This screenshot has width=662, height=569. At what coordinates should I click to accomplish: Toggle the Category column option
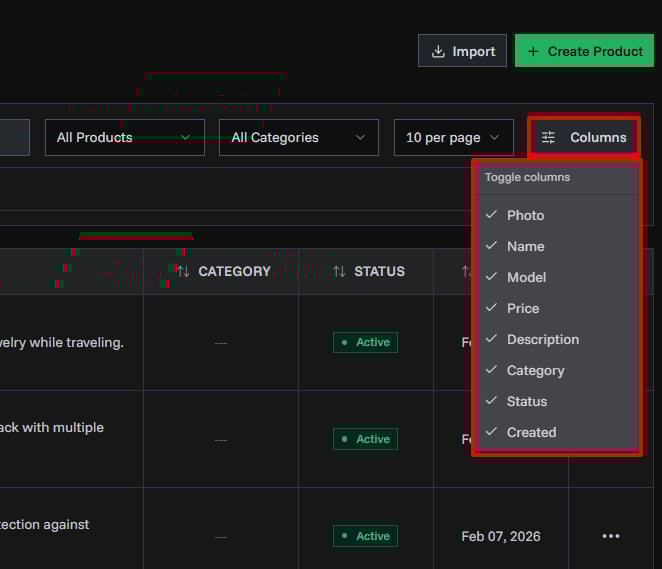(557, 370)
